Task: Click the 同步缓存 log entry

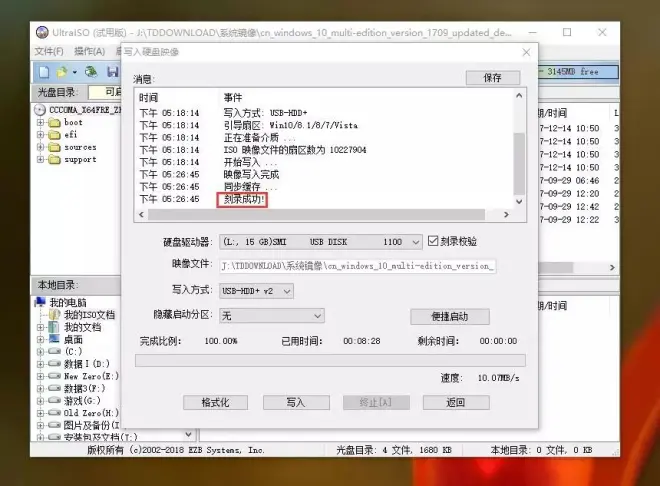Action: click(x=249, y=186)
